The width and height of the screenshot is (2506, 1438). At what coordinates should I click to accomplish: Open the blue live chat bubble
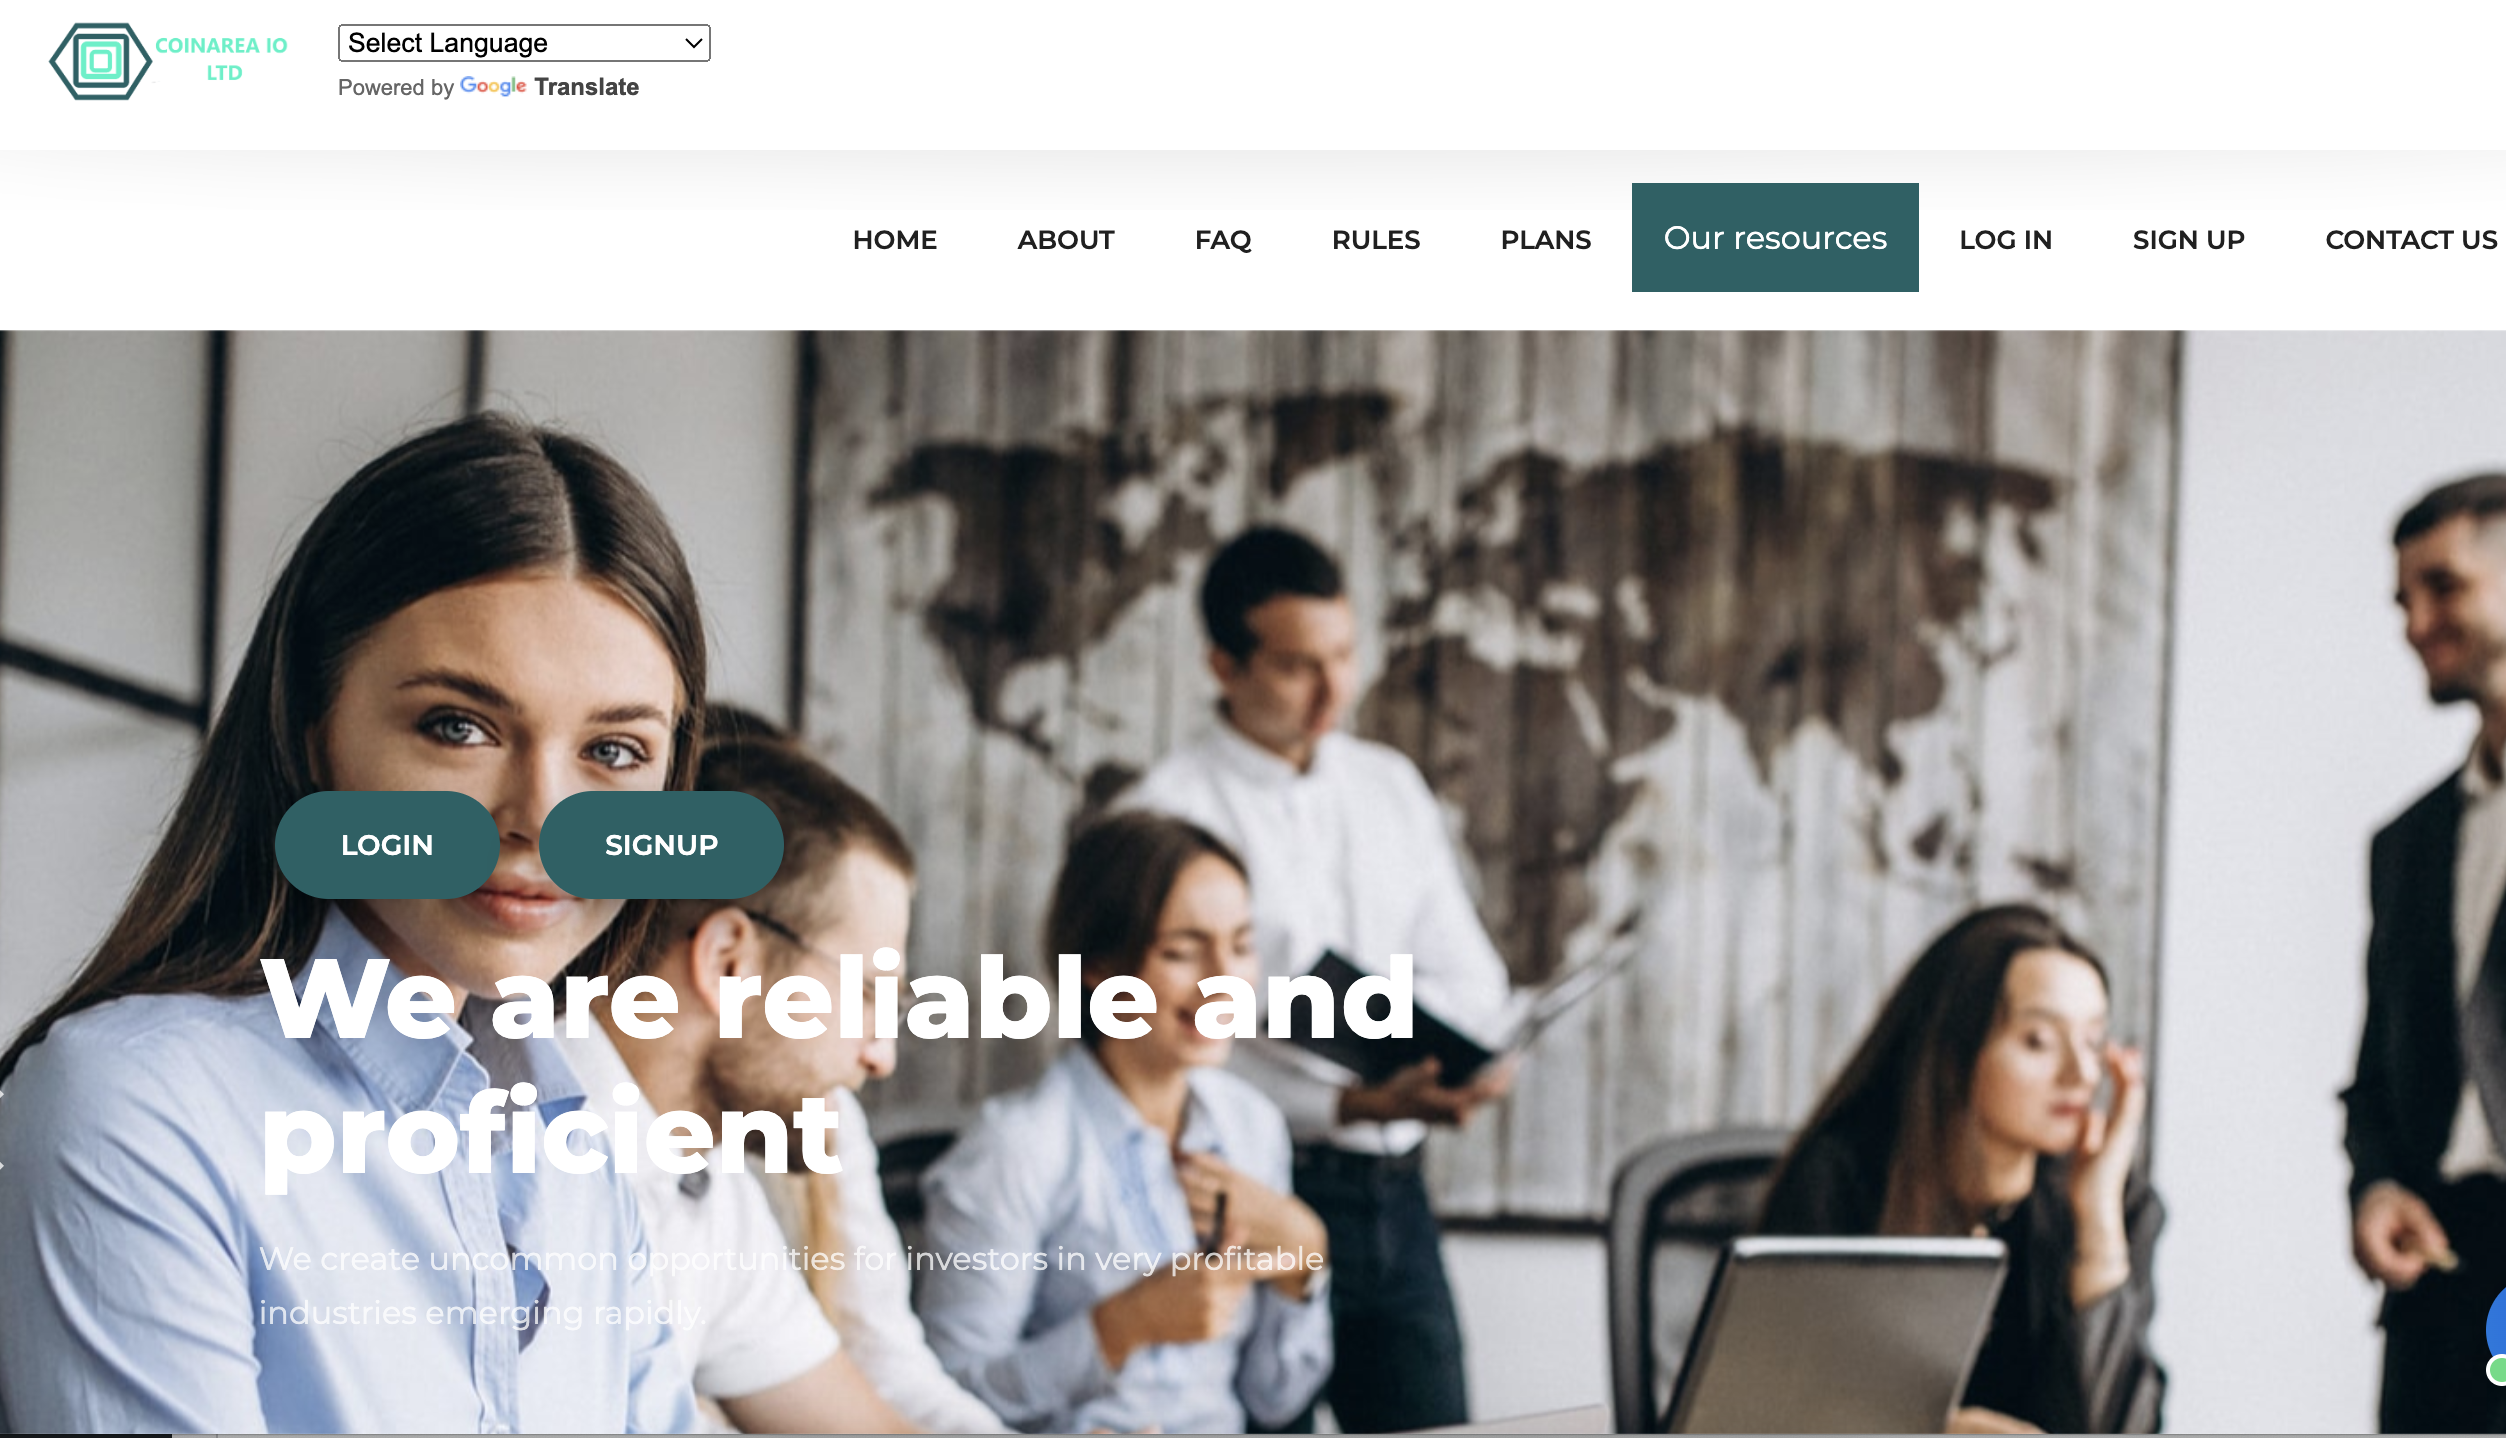(x=2496, y=1326)
